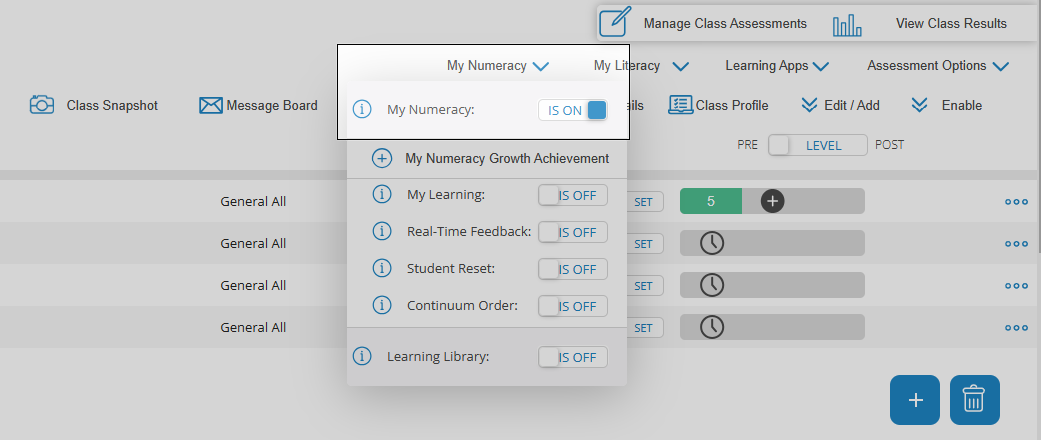Click the first row SET button
Viewport: 1041px width, 440px height.
tap(643, 202)
